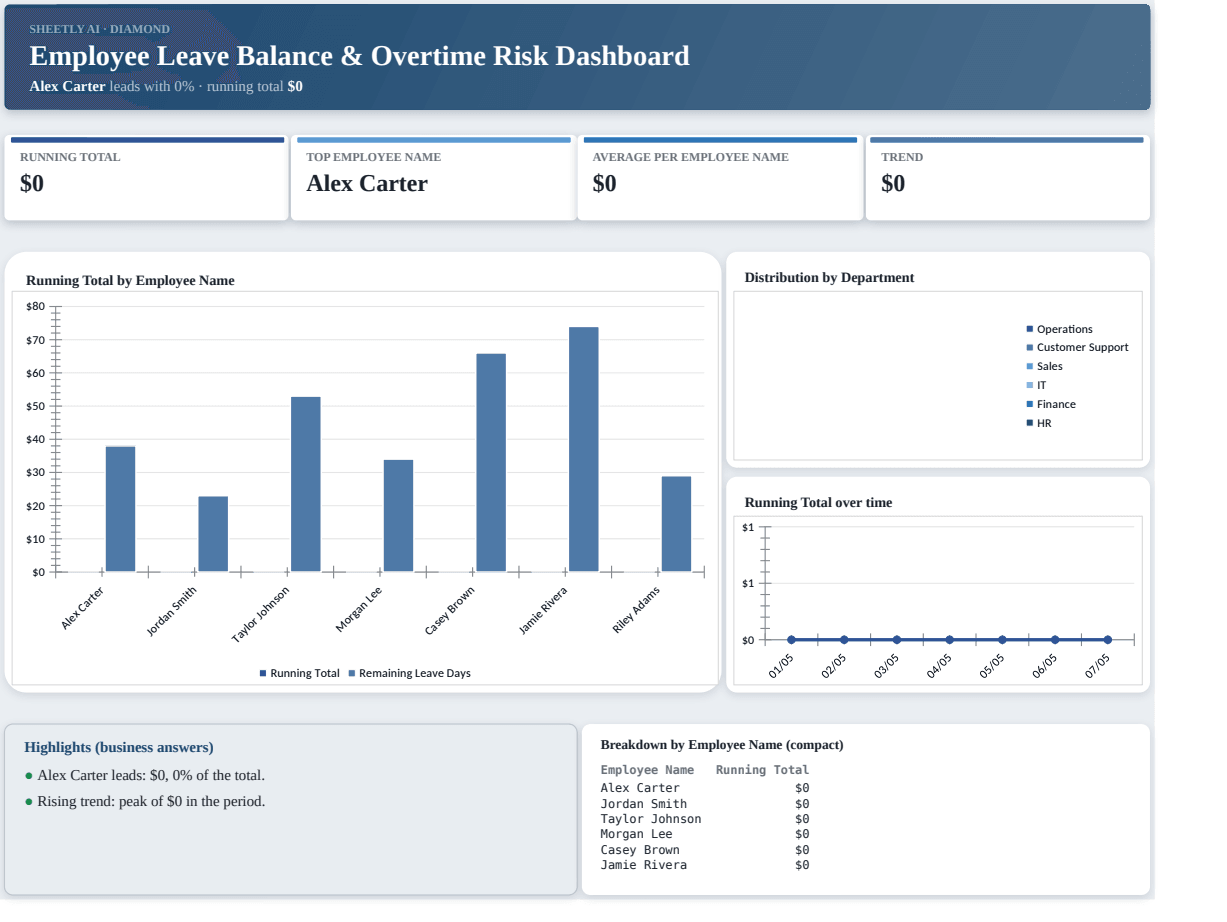Click the 03/05 data point on the line chart
Viewport: 1227px width, 922px height.
tap(897, 640)
